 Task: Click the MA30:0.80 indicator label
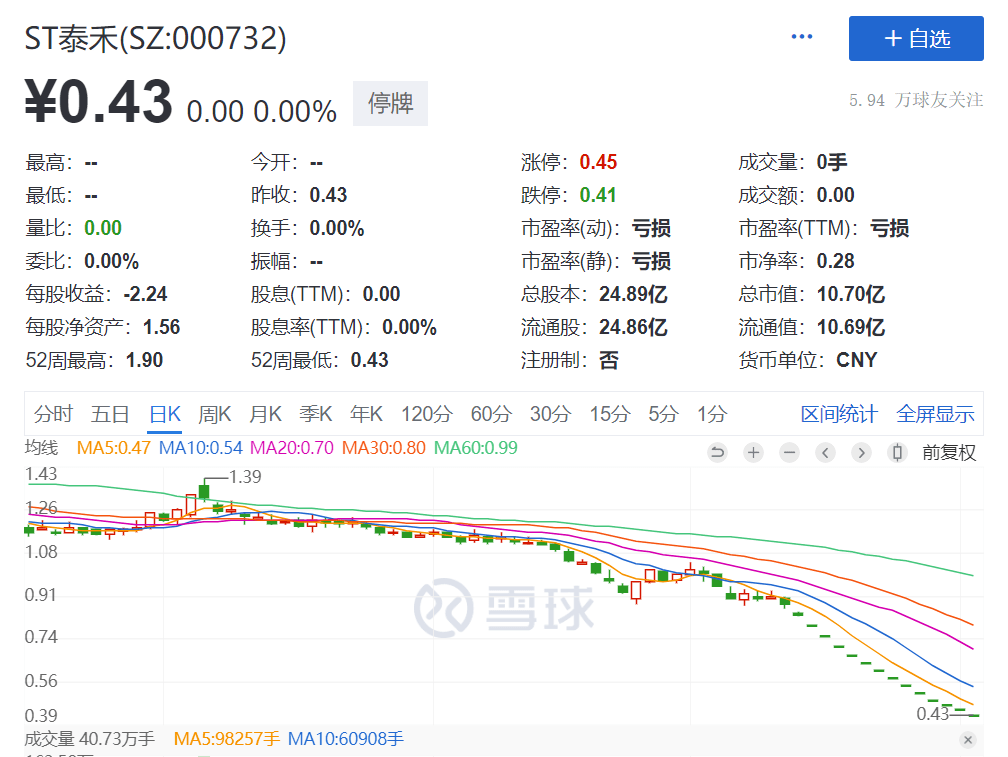click(384, 448)
